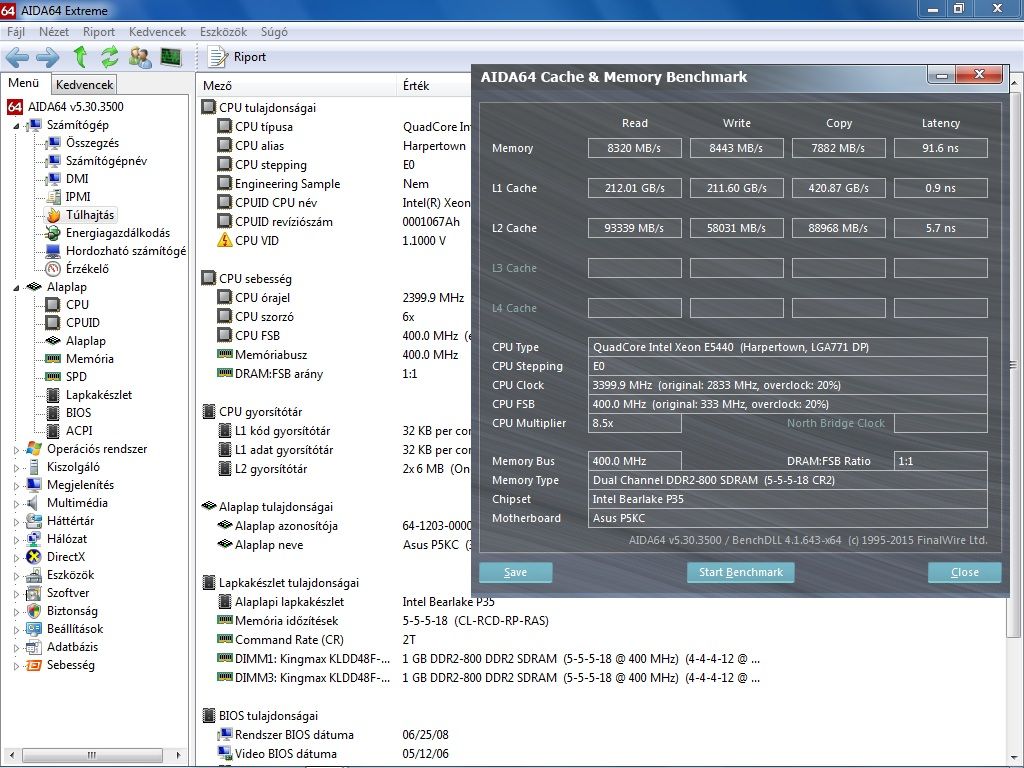
Task: Click the Lapkakészlet tree icon
Action: pyautogui.click(x=54, y=394)
